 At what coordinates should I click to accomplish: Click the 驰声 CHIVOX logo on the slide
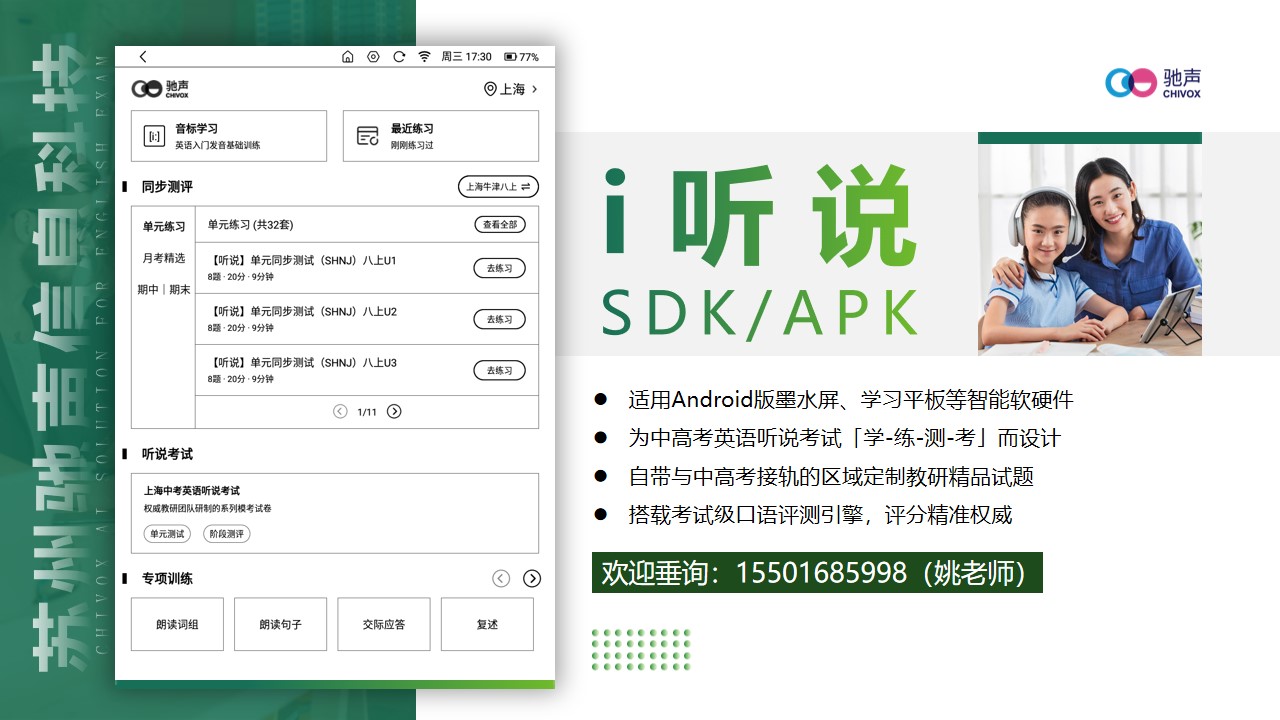point(1153,82)
